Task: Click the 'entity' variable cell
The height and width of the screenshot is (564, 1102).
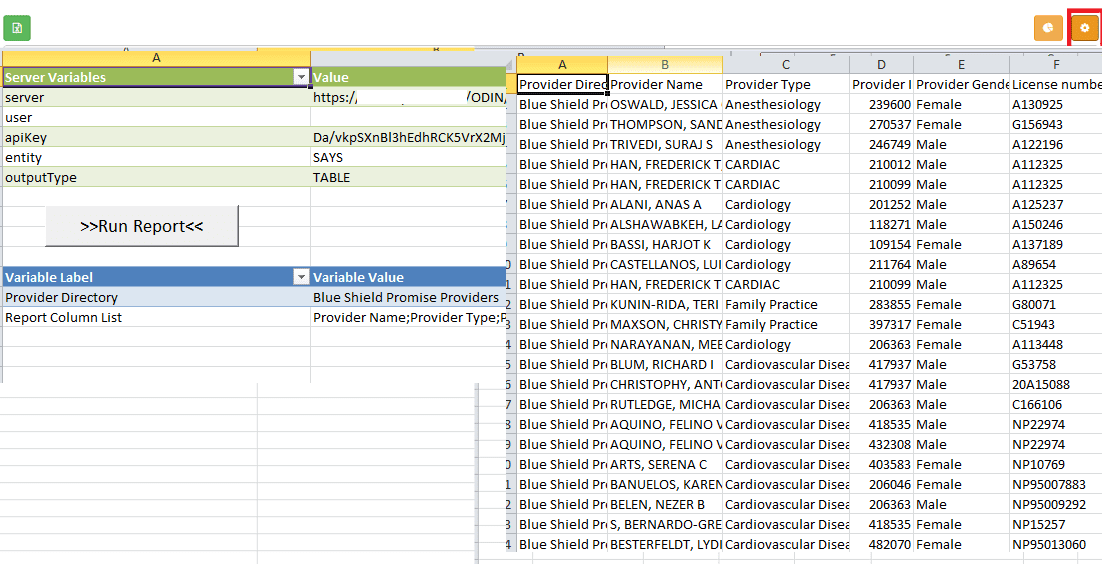Action: coord(156,158)
